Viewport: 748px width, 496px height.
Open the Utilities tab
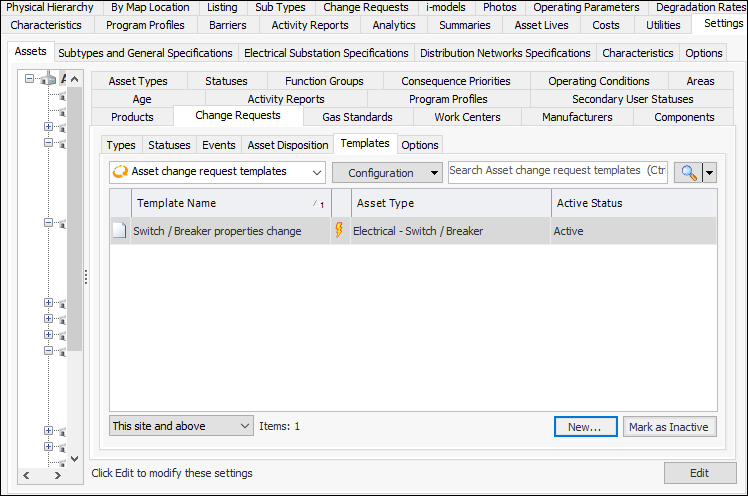coord(663,25)
